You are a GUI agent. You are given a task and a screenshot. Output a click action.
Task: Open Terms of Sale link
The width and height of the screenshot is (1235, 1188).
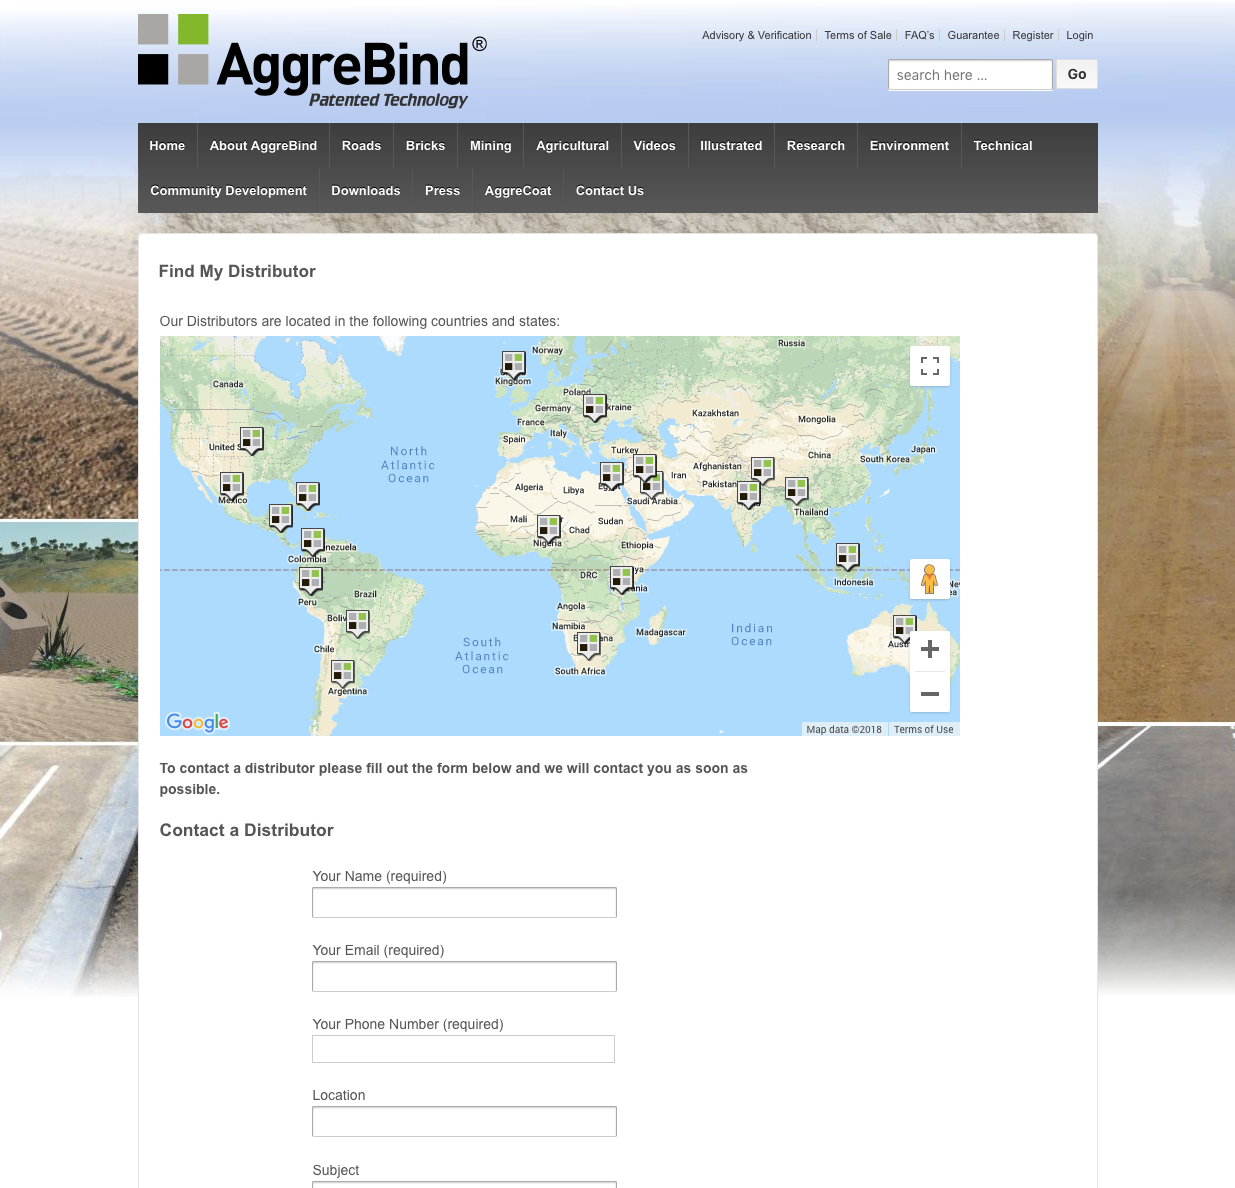coord(858,35)
